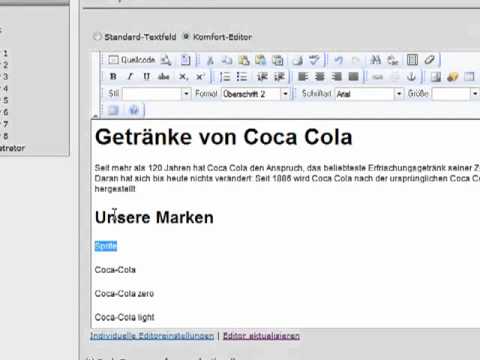Click the cut scissors icon

(210, 60)
